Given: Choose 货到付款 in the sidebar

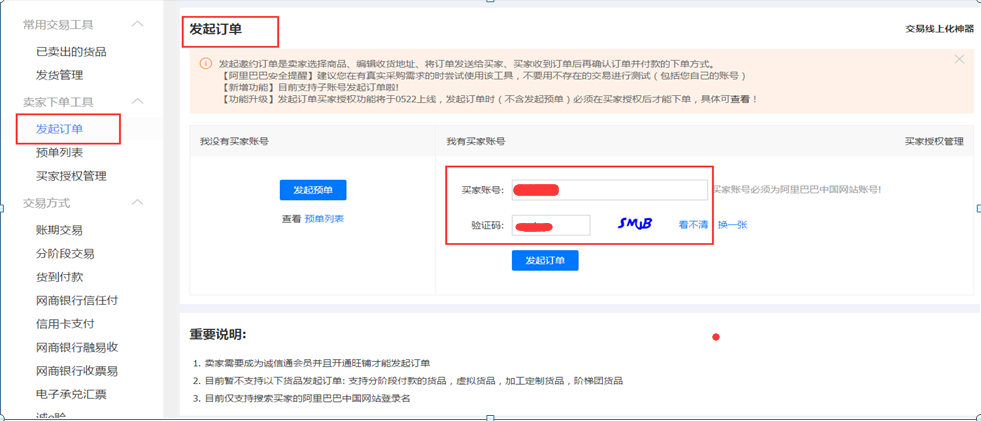Looking at the screenshot, I should click(x=59, y=277).
